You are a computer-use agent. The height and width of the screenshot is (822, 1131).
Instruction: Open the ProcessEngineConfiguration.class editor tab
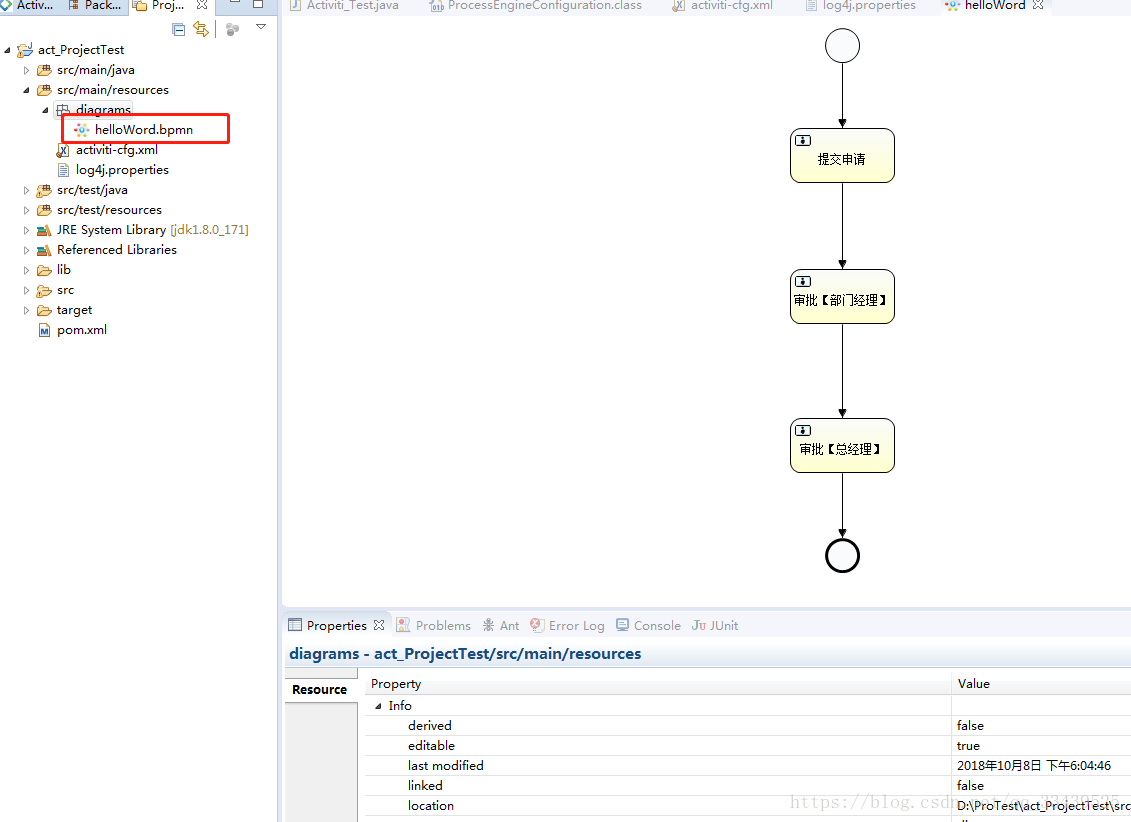click(535, 6)
